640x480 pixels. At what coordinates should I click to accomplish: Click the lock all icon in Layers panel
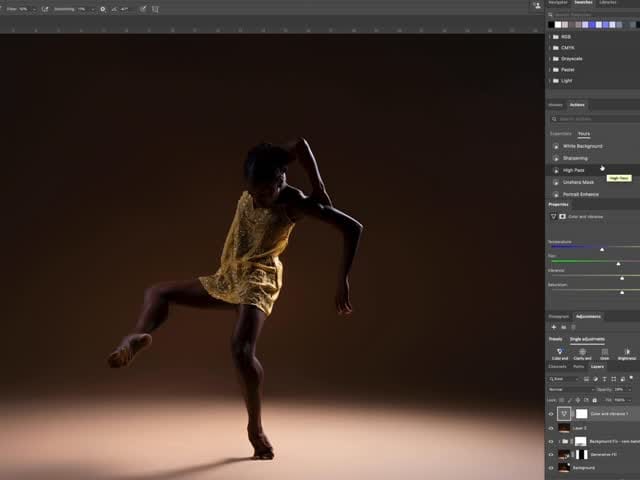tap(595, 400)
